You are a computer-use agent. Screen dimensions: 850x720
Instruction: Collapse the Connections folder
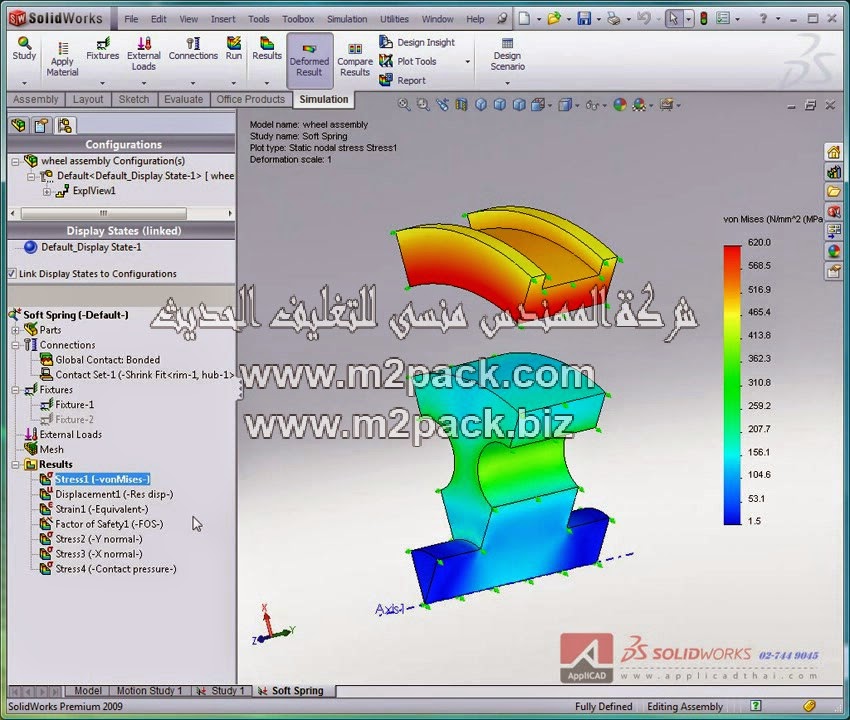(15, 345)
